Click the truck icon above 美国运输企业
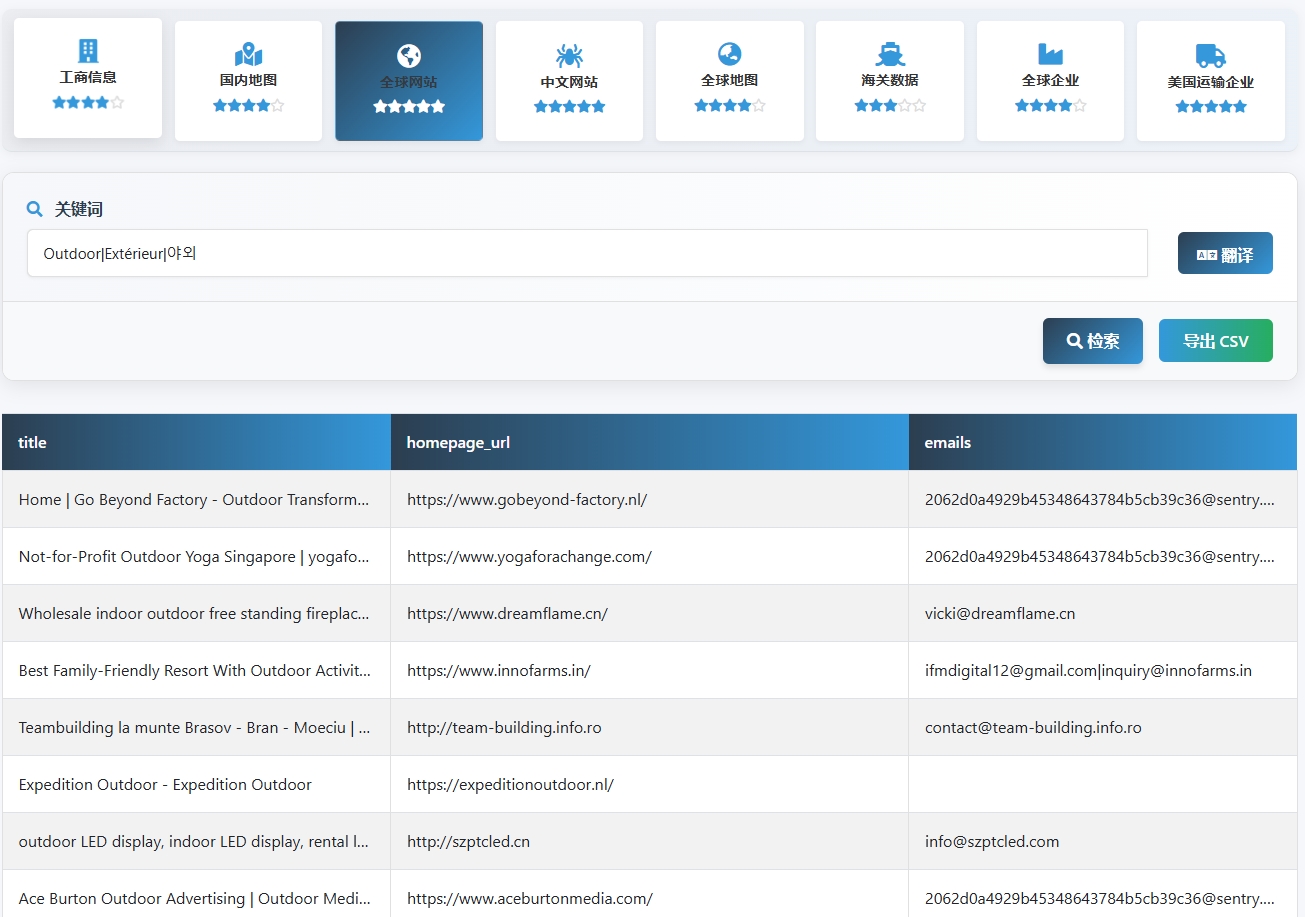 [1211, 55]
